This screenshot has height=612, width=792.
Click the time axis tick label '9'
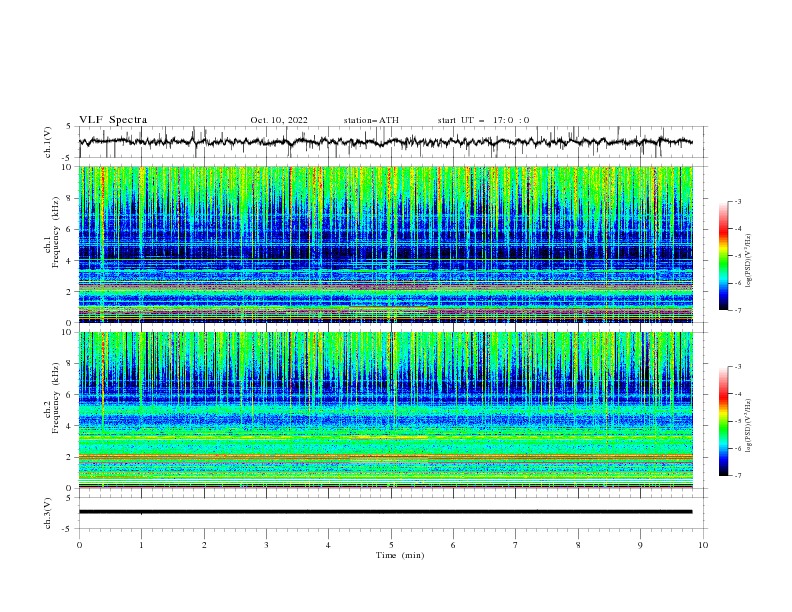coord(640,545)
